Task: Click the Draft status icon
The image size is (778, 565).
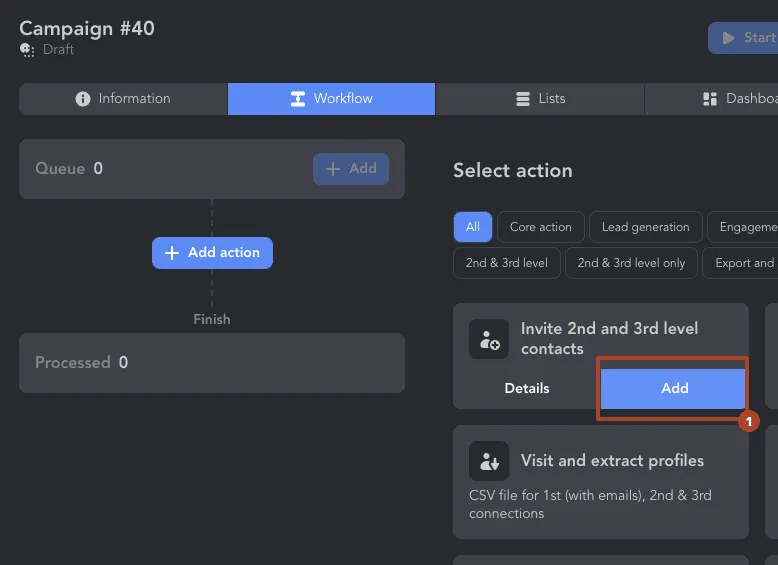Action: pyautogui.click(x=27, y=50)
